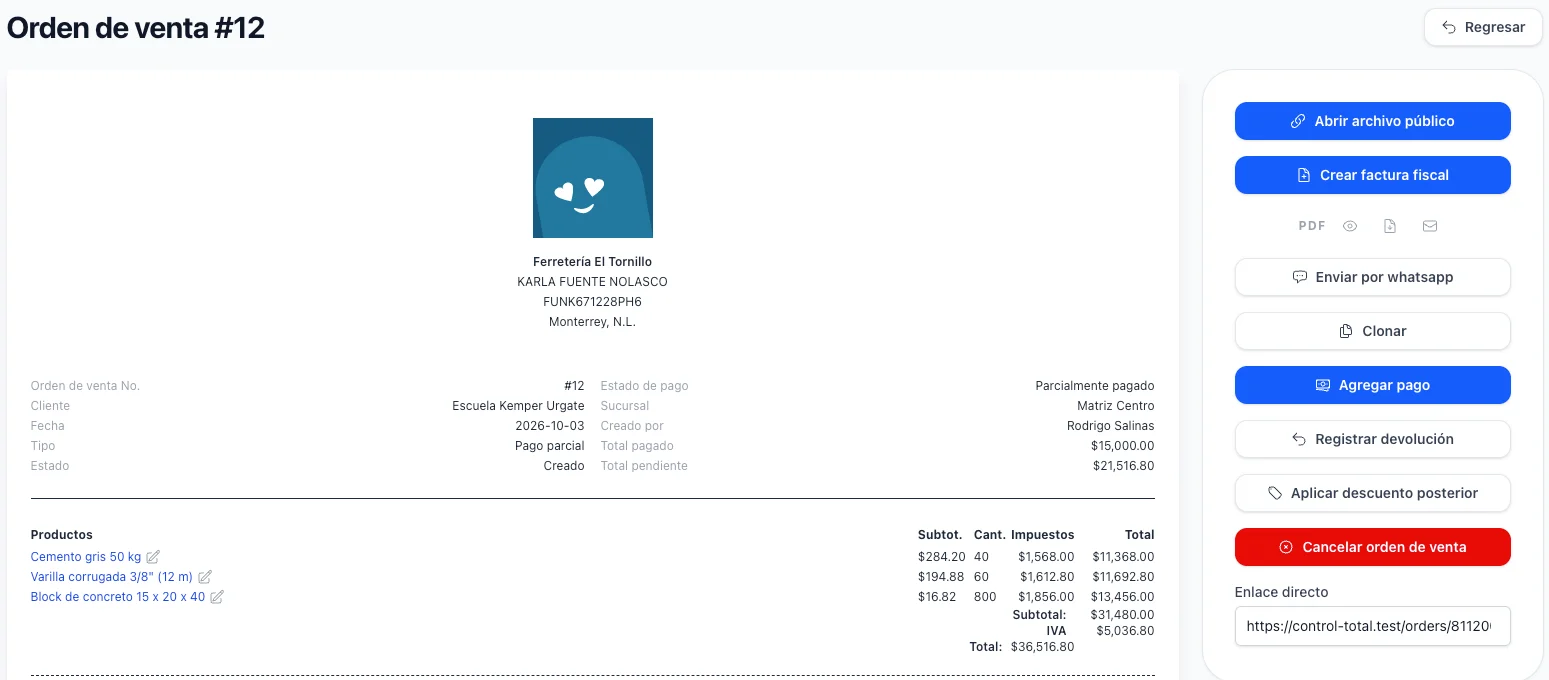The width and height of the screenshot is (1549, 680).
Task: Click the order type Pago parcial
Action: pos(550,446)
